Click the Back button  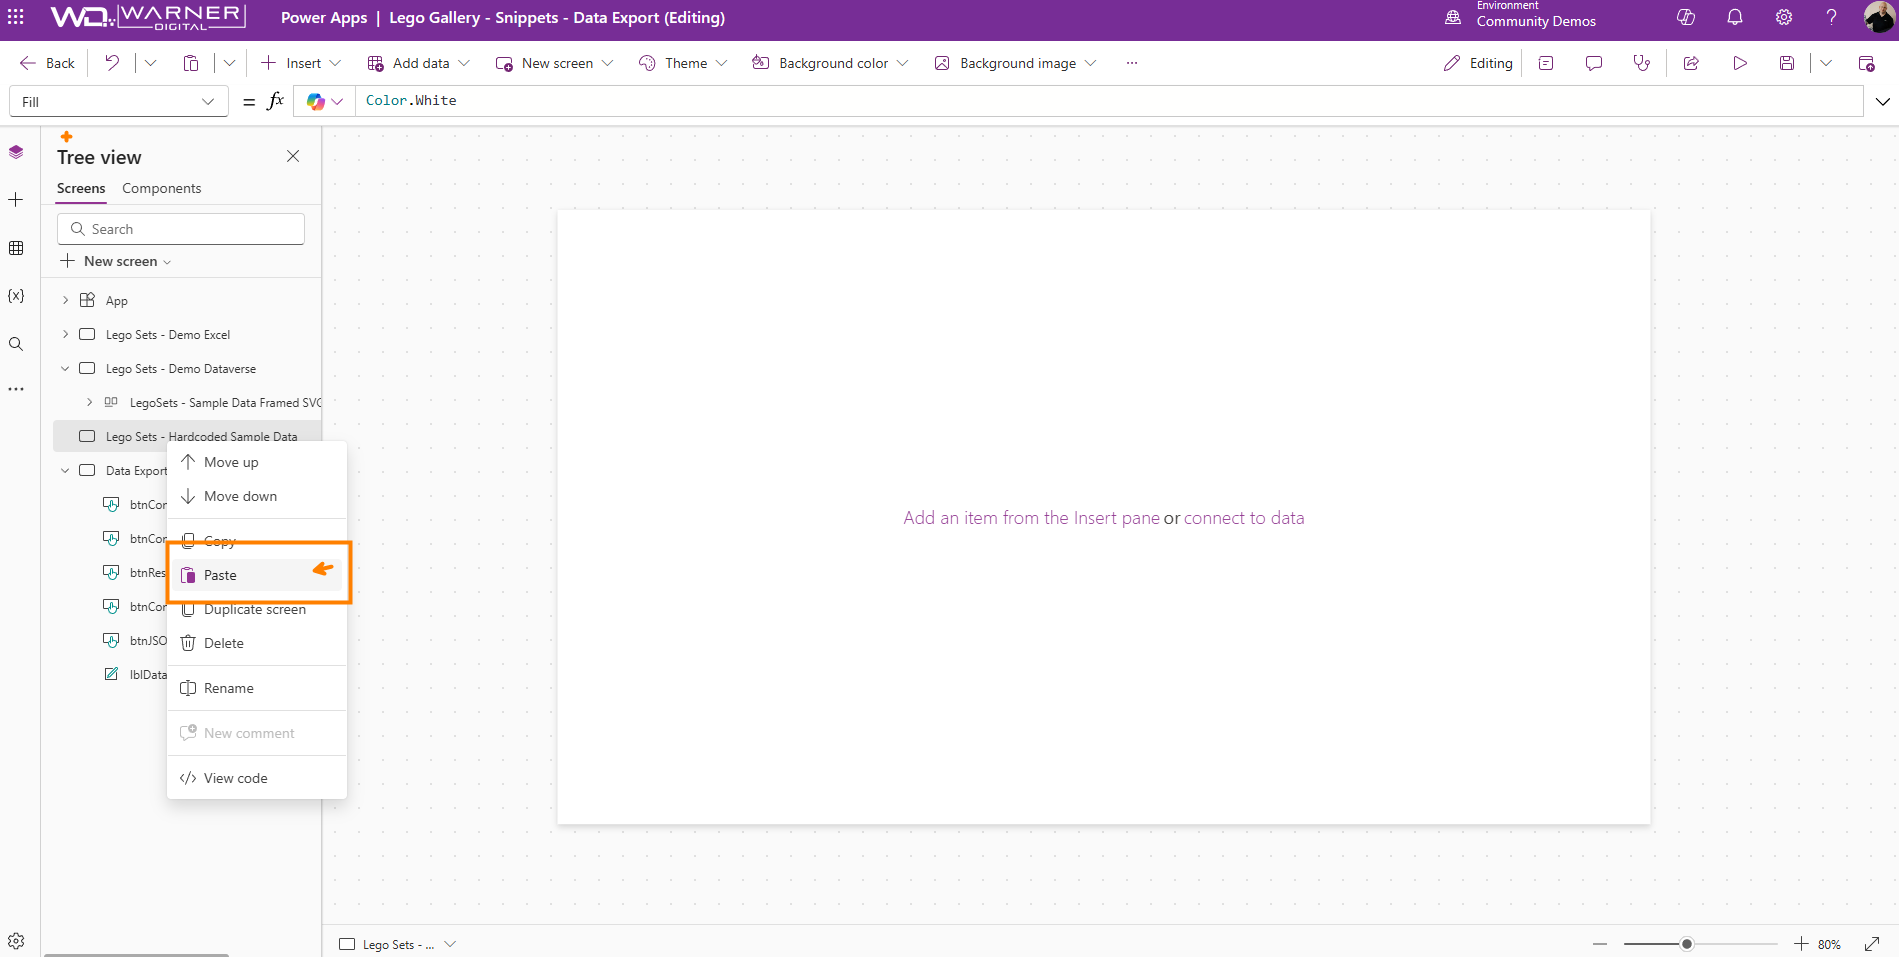pyautogui.click(x=48, y=63)
